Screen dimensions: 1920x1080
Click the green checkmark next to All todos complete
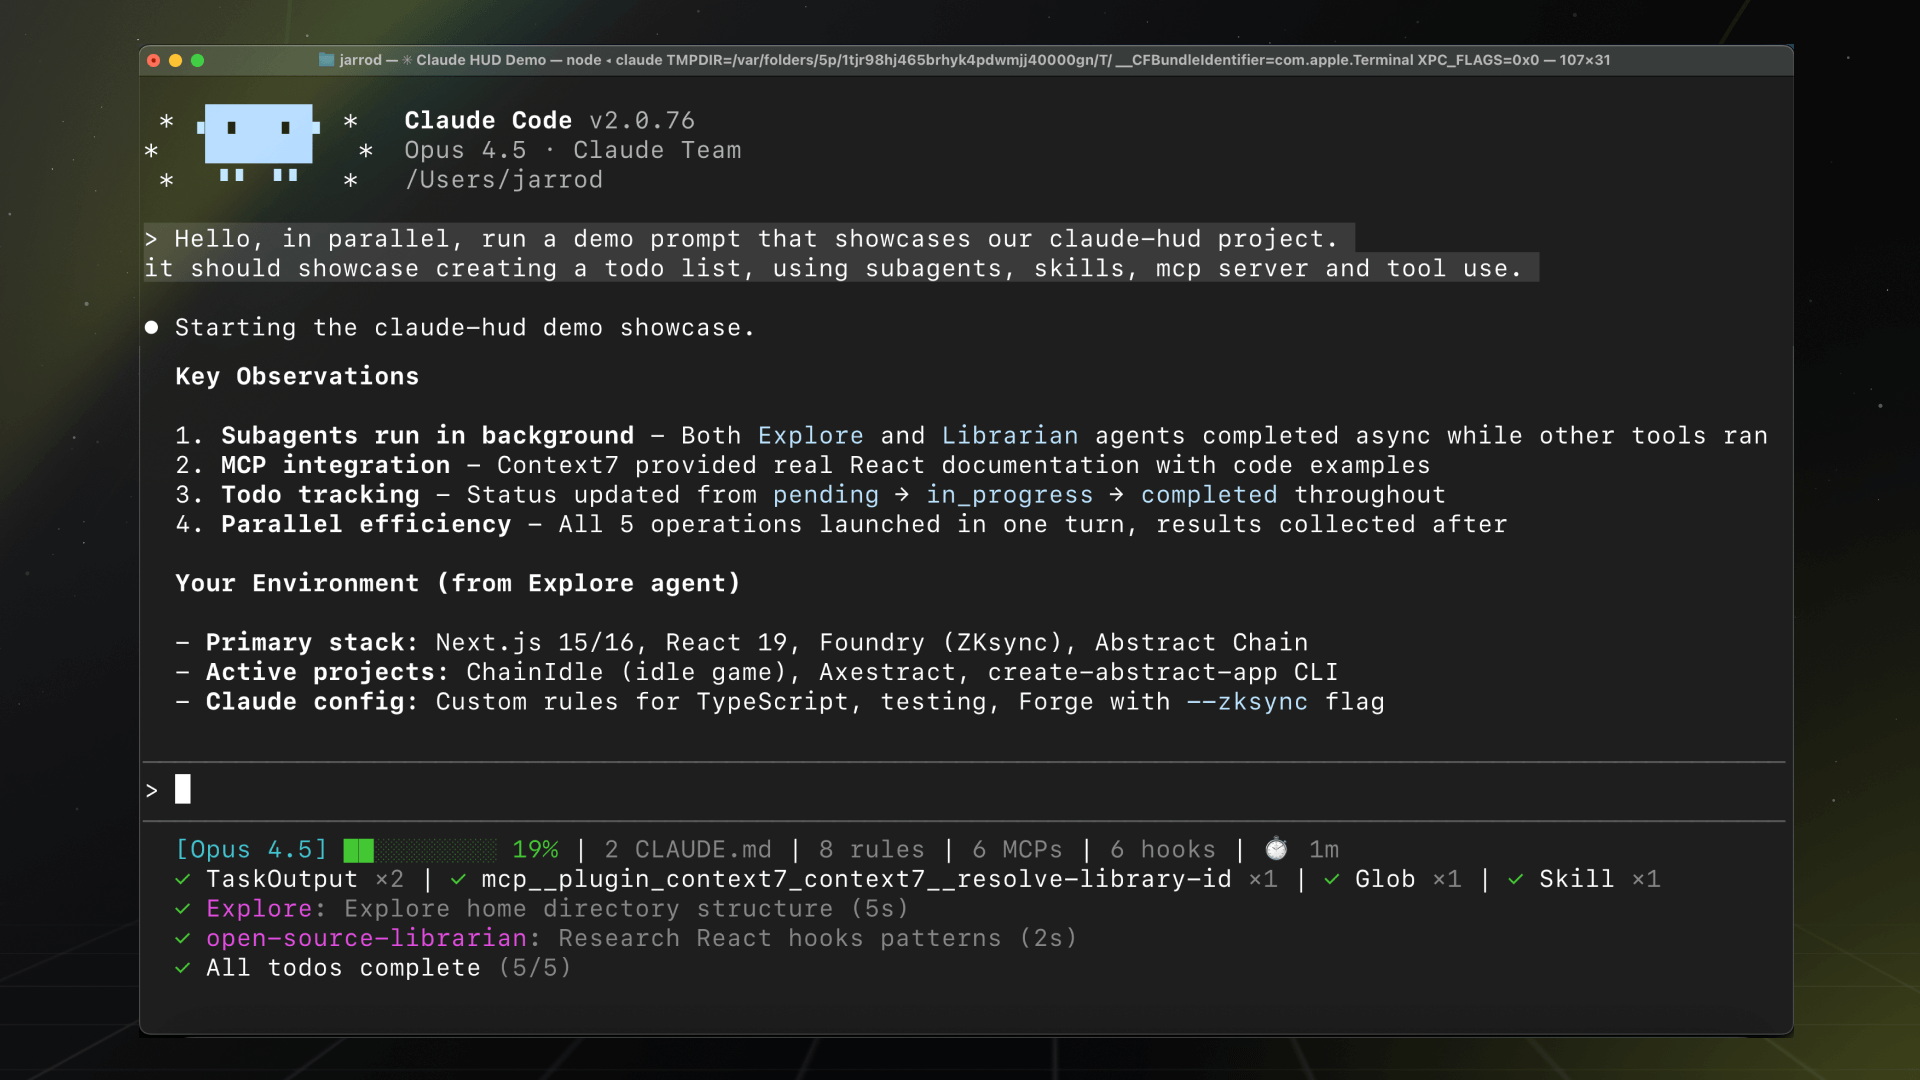coord(183,967)
